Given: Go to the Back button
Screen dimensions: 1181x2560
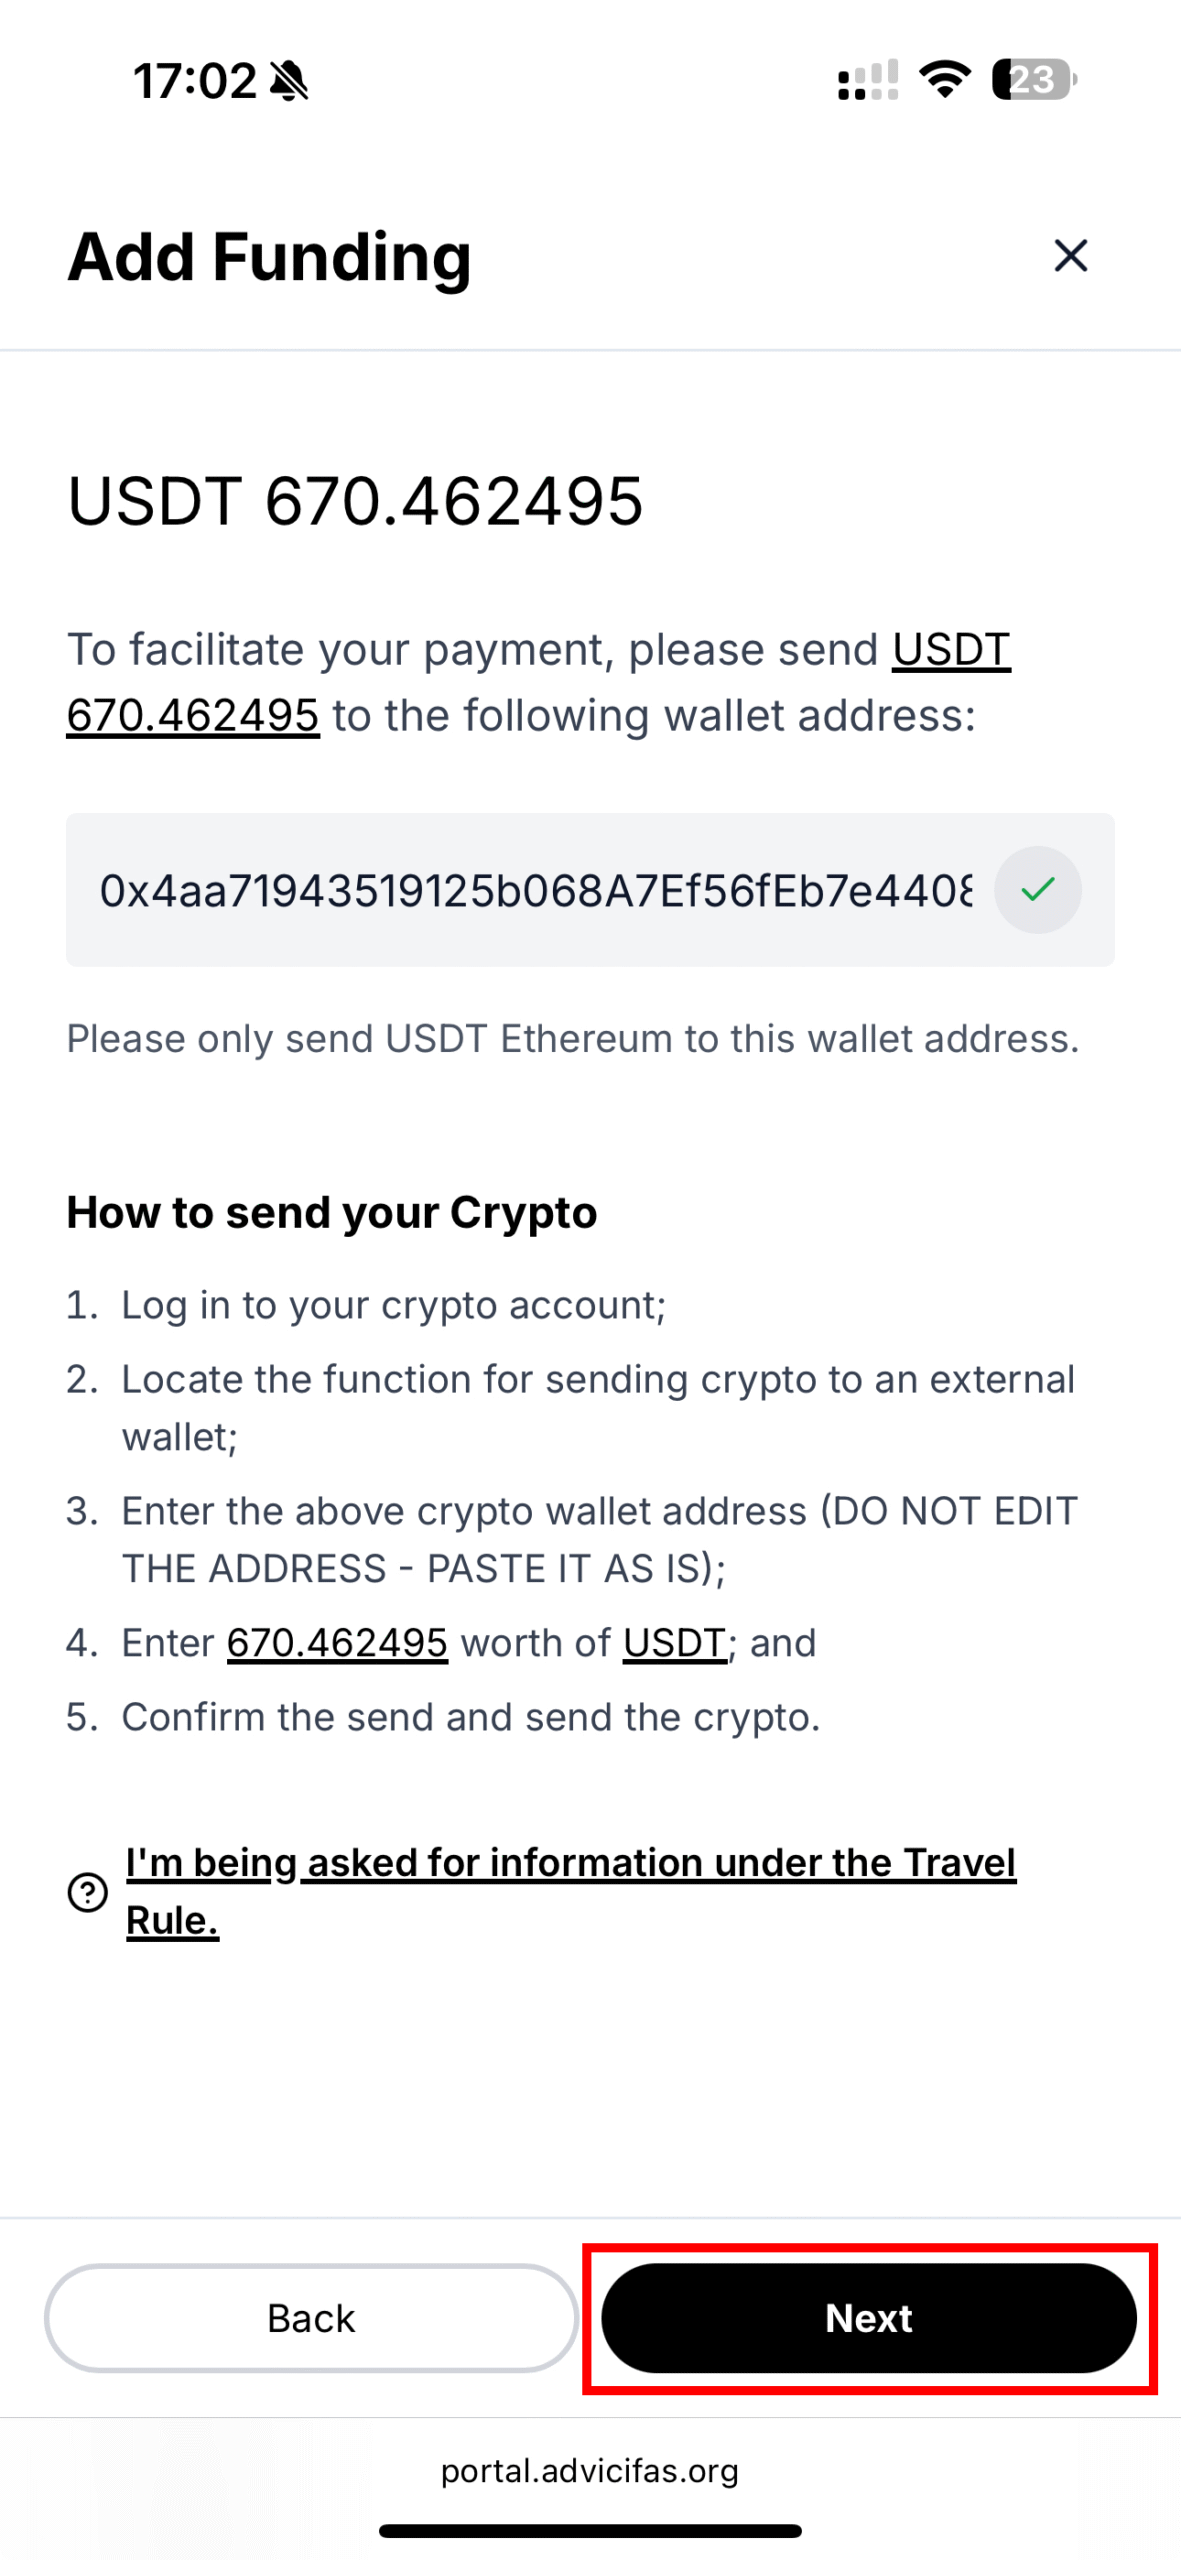Looking at the screenshot, I should 311,2317.
